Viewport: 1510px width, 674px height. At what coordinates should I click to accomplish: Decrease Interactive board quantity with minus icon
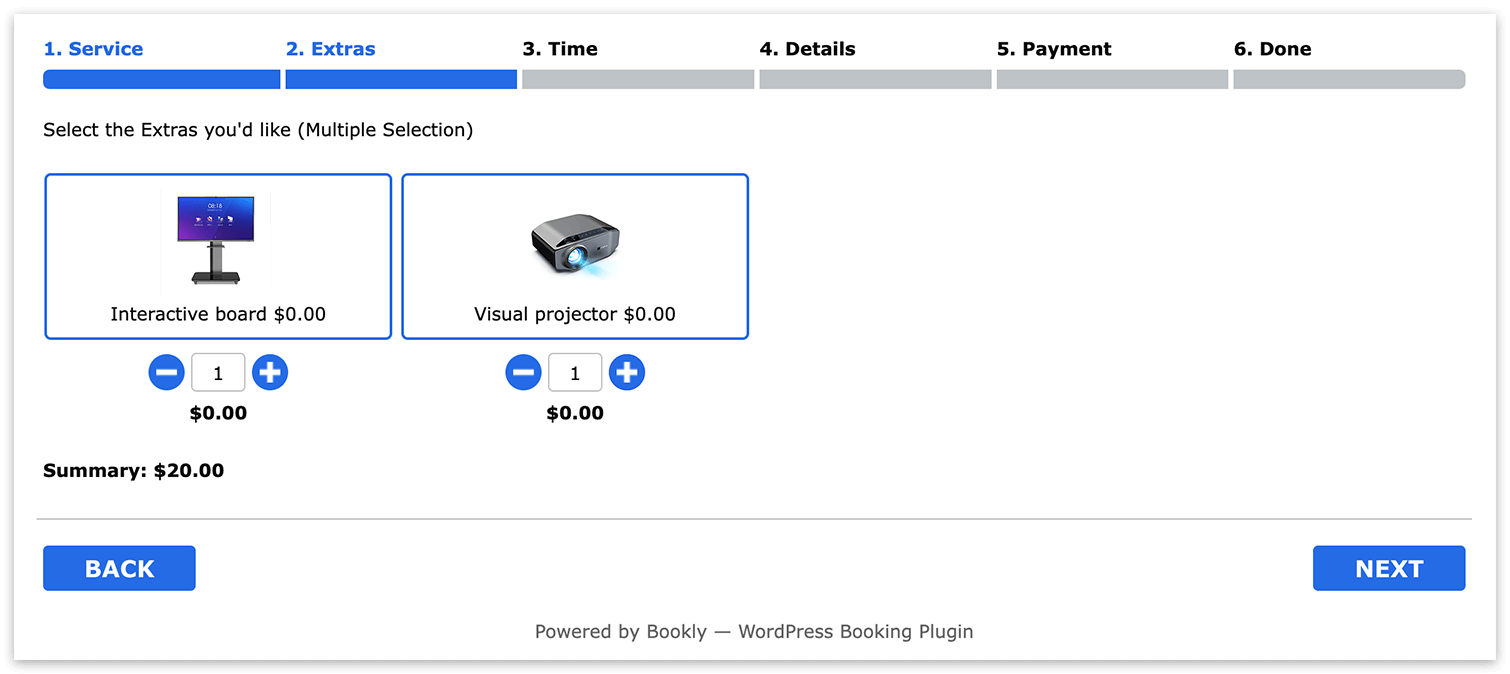pos(167,373)
